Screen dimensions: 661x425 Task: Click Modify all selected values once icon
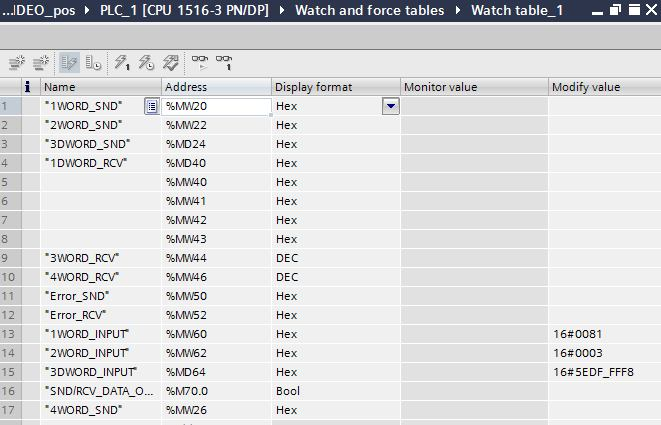(x=122, y=62)
